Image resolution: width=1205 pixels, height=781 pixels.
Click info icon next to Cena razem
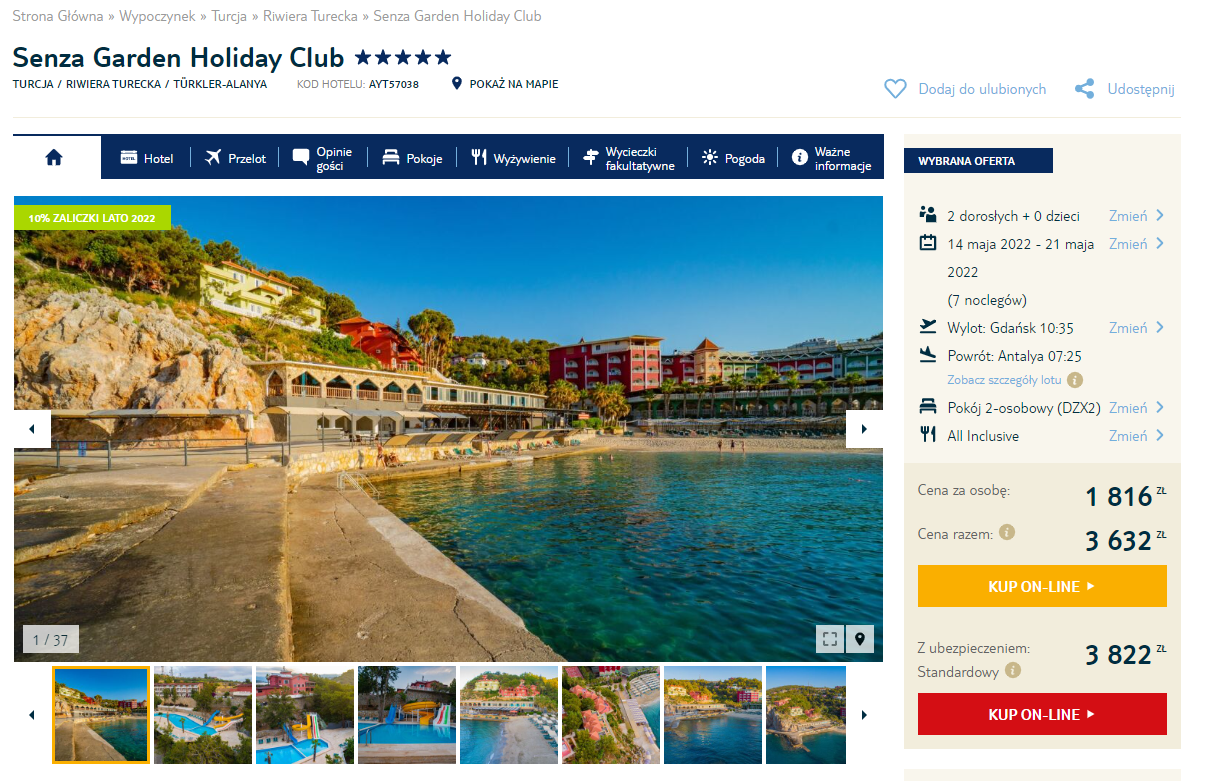pyautogui.click(x=1007, y=533)
